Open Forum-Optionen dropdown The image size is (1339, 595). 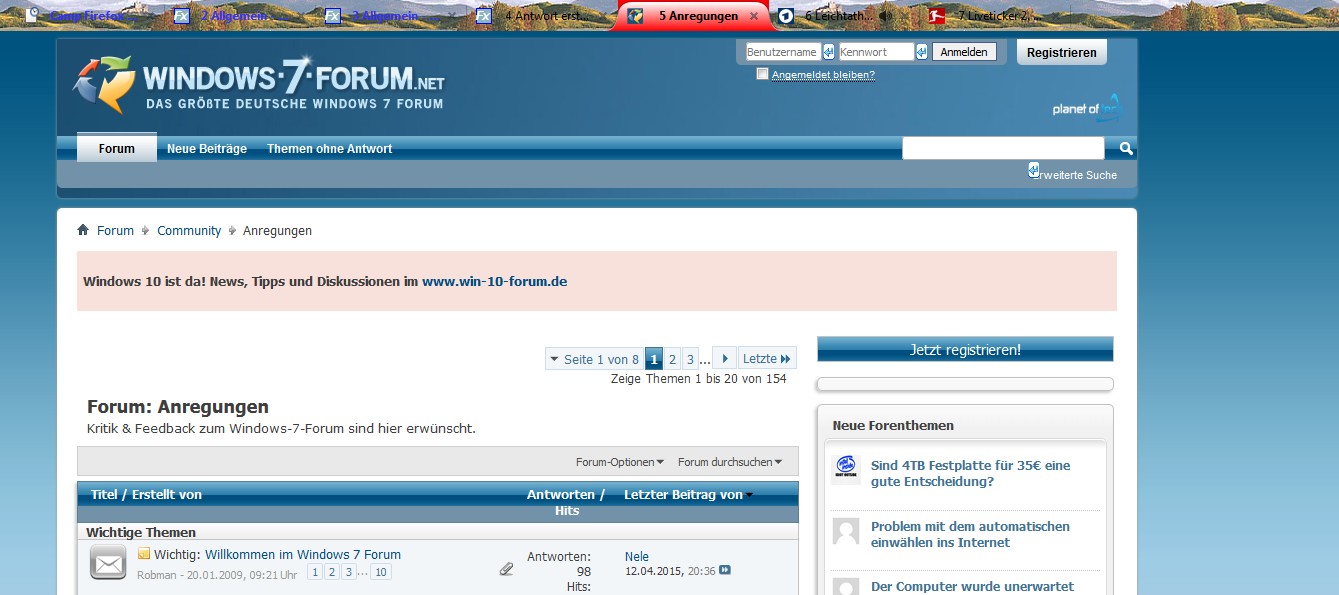[620, 462]
